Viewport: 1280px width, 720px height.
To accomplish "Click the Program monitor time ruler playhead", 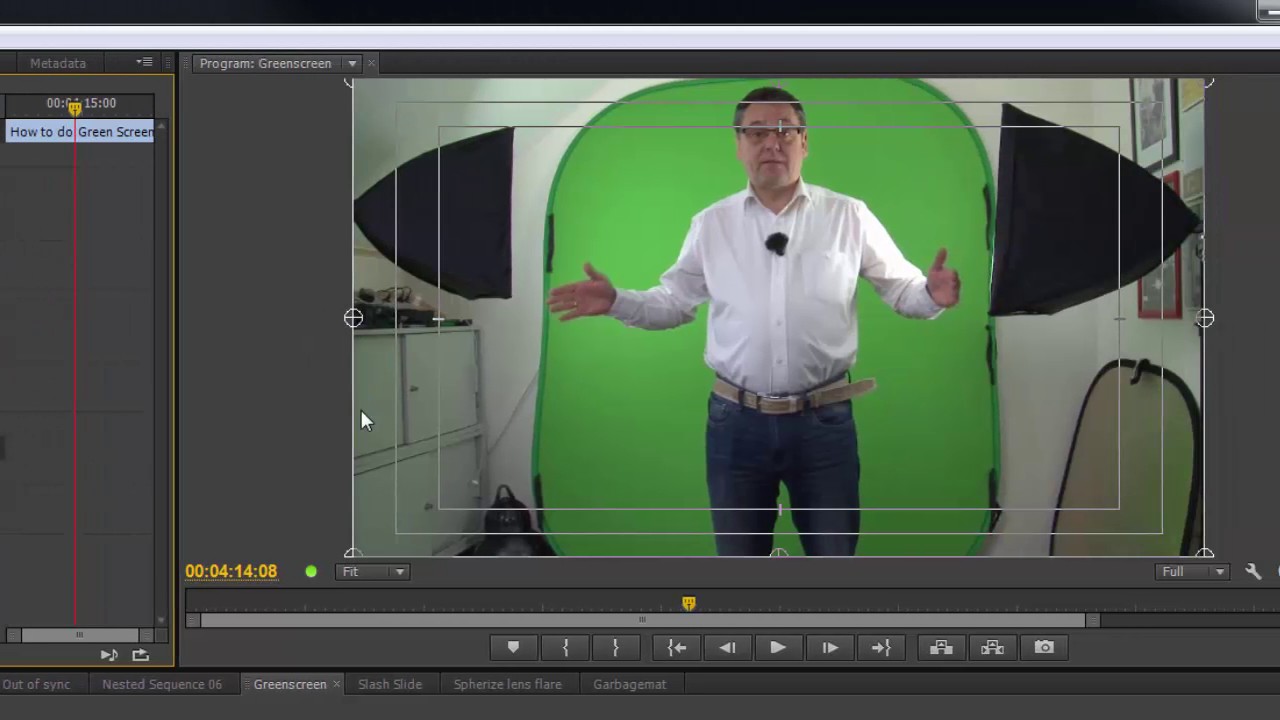I will [688, 603].
